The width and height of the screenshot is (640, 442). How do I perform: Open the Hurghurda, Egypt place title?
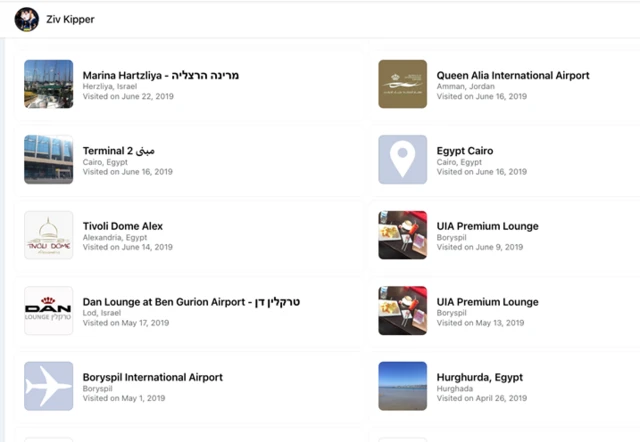point(479,377)
